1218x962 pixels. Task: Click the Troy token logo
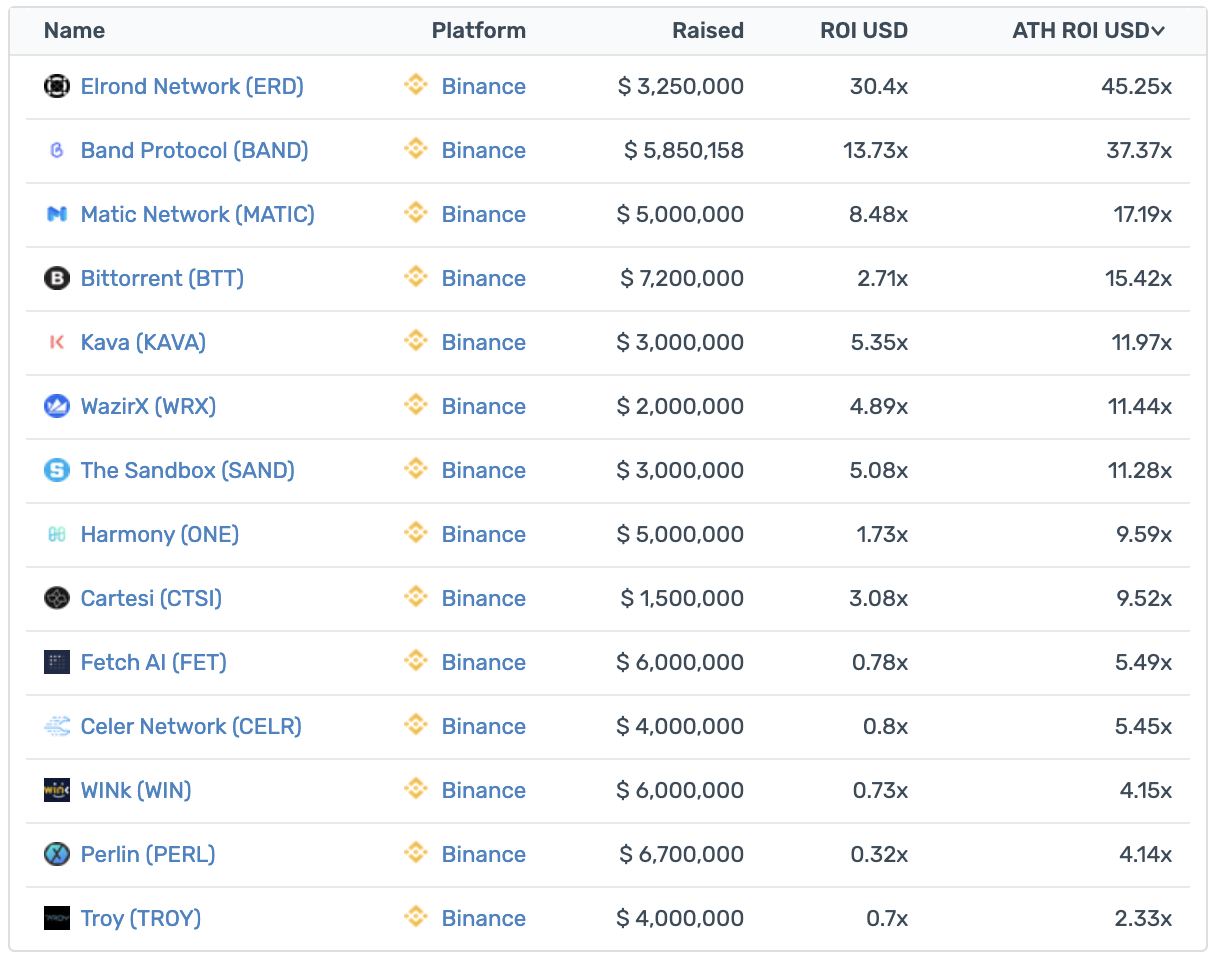point(57,918)
